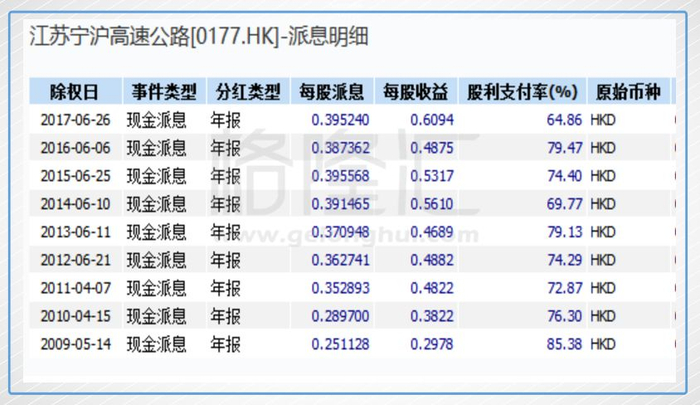Click 年报 in the 2016-06-06 row
700x405 pixels.
coord(225,148)
